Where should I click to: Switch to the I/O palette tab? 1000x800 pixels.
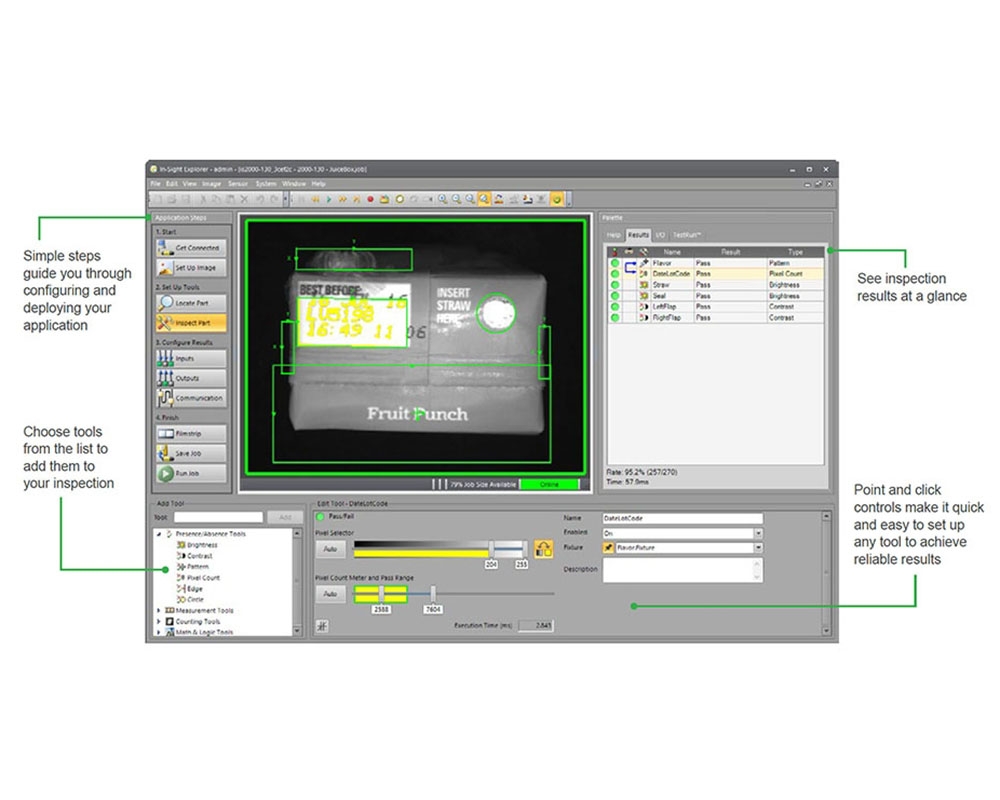tap(661, 234)
